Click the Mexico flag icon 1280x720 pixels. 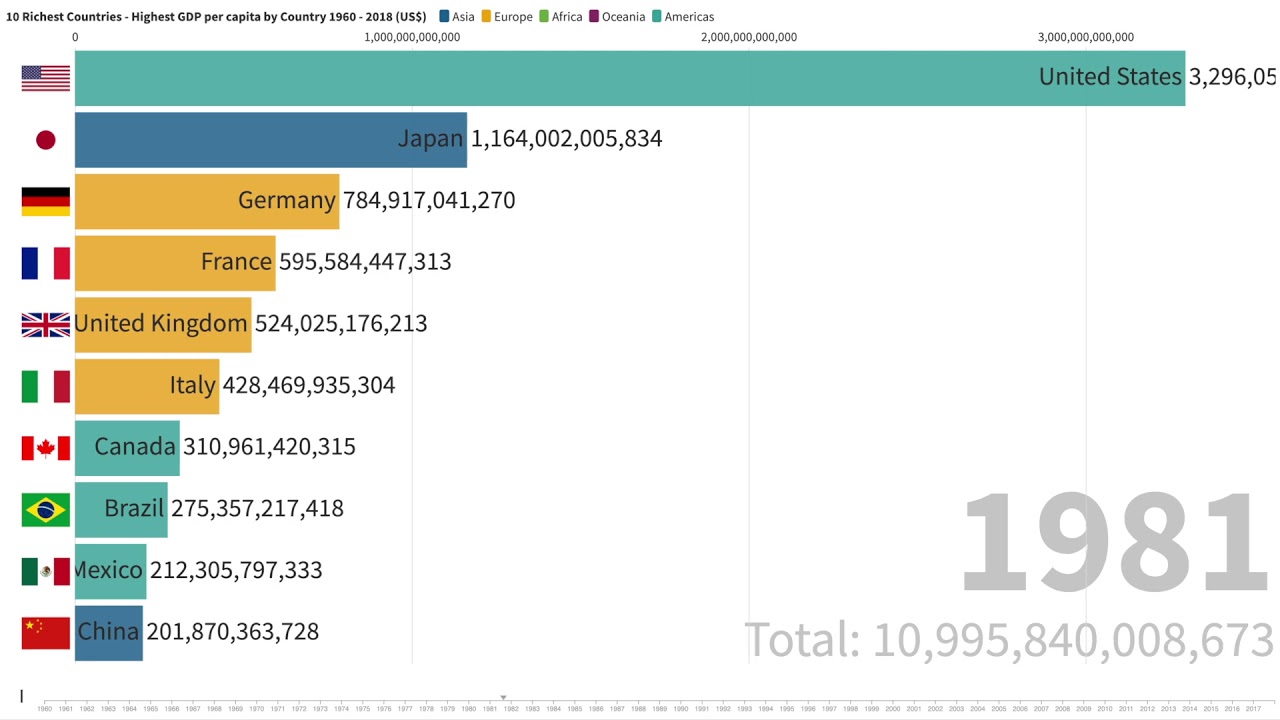[x=46, y=571]
